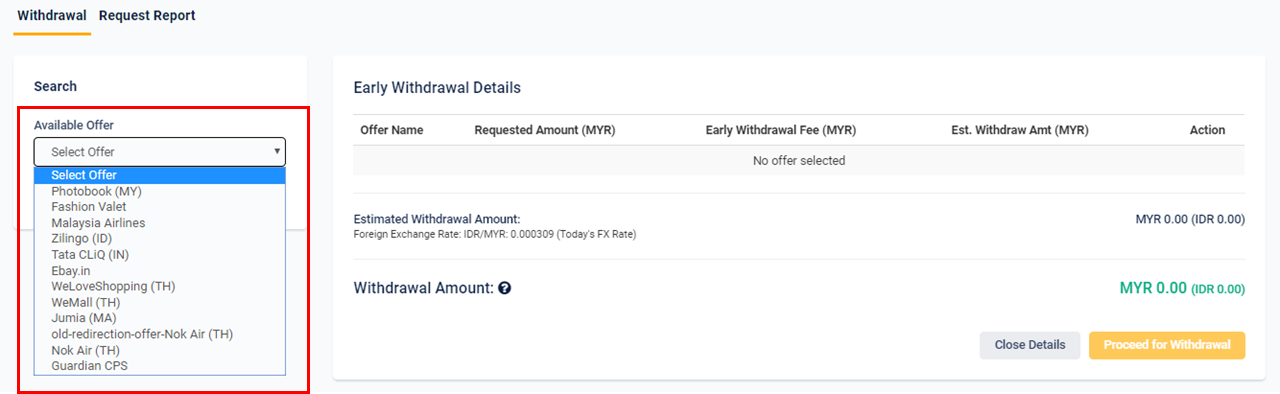
Task: Click Proceed for Withdrawal button
Action: [x=1167, y=345]
